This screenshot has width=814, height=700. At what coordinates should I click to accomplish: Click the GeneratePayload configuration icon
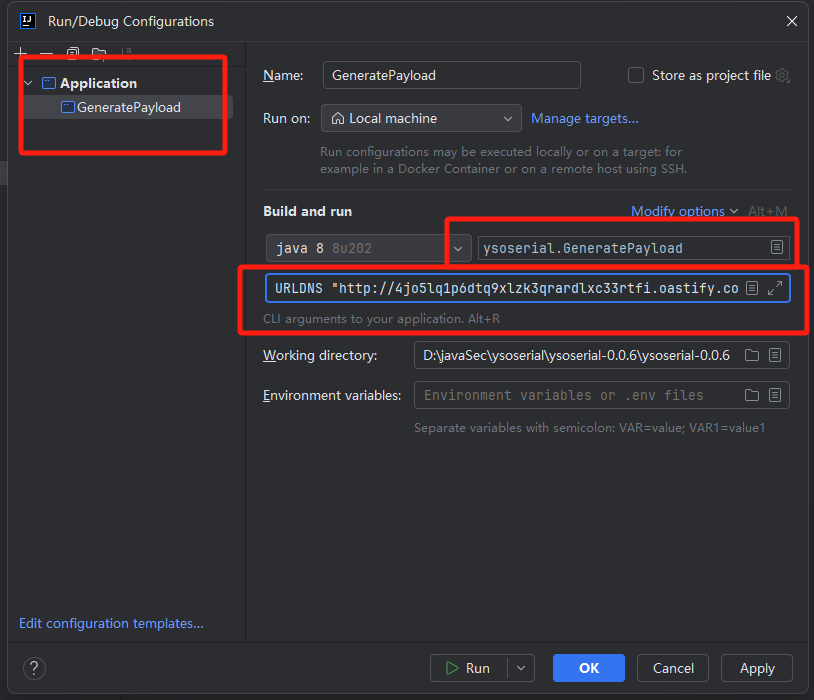pos(67,107)
